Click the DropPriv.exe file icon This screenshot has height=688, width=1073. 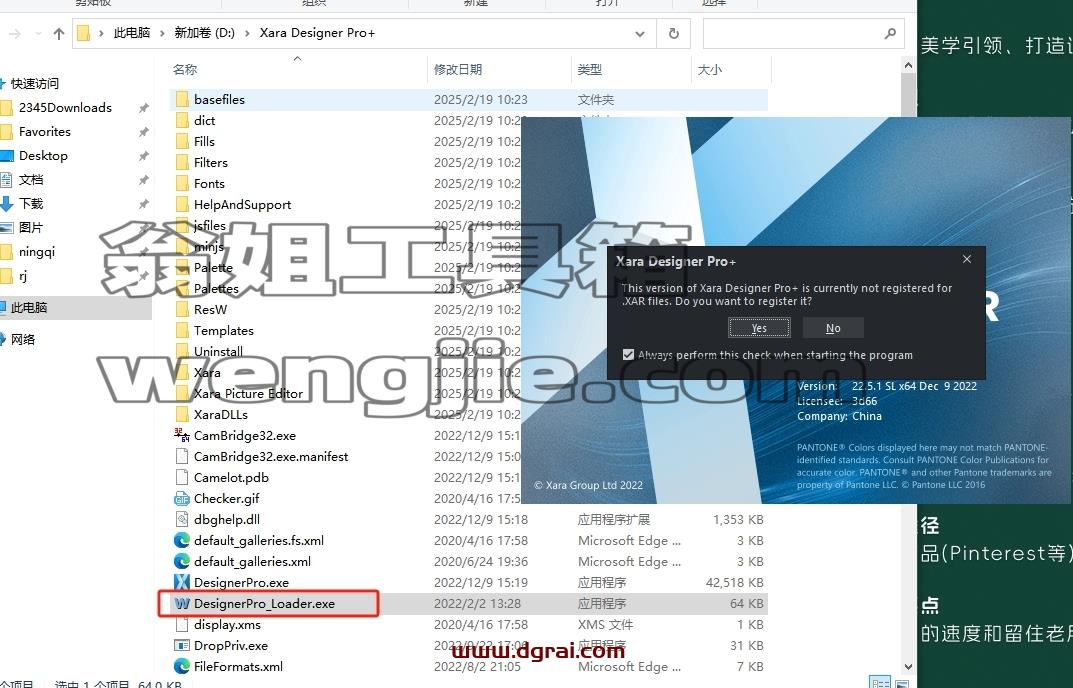181,646
